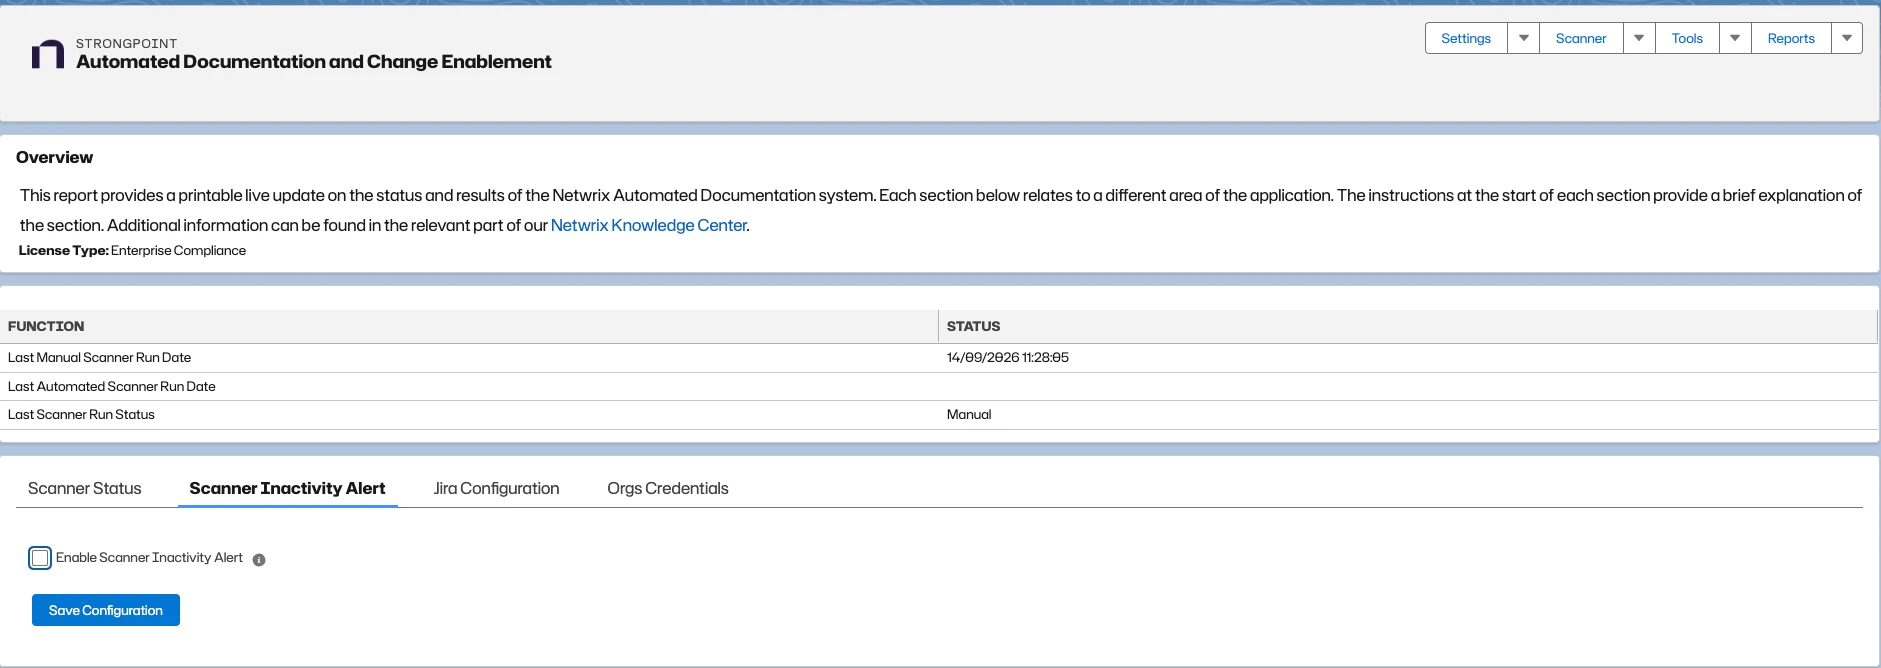Viewport: 1881px width, 668px height.
Task: Select the Last Scanner Run Status row
Action: [939, 415]
